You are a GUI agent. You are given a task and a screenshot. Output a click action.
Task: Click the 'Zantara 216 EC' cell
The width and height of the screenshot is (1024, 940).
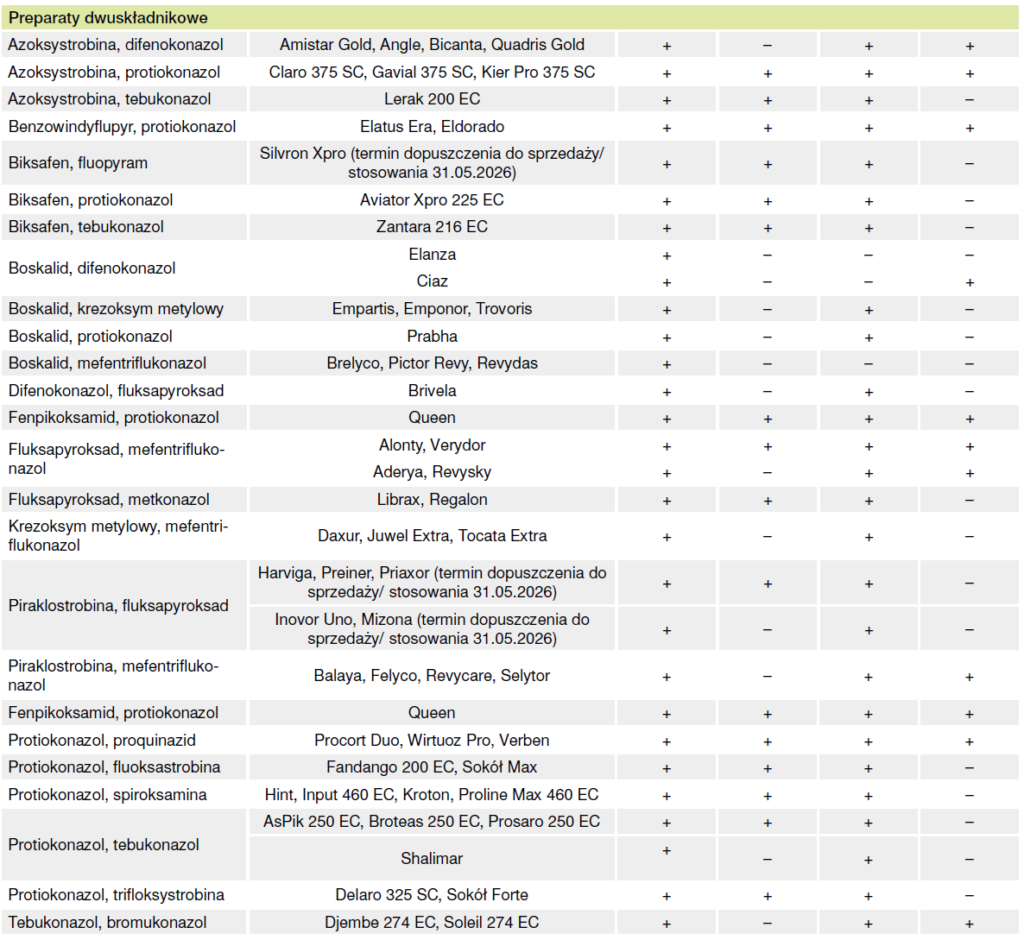(432, 227)
